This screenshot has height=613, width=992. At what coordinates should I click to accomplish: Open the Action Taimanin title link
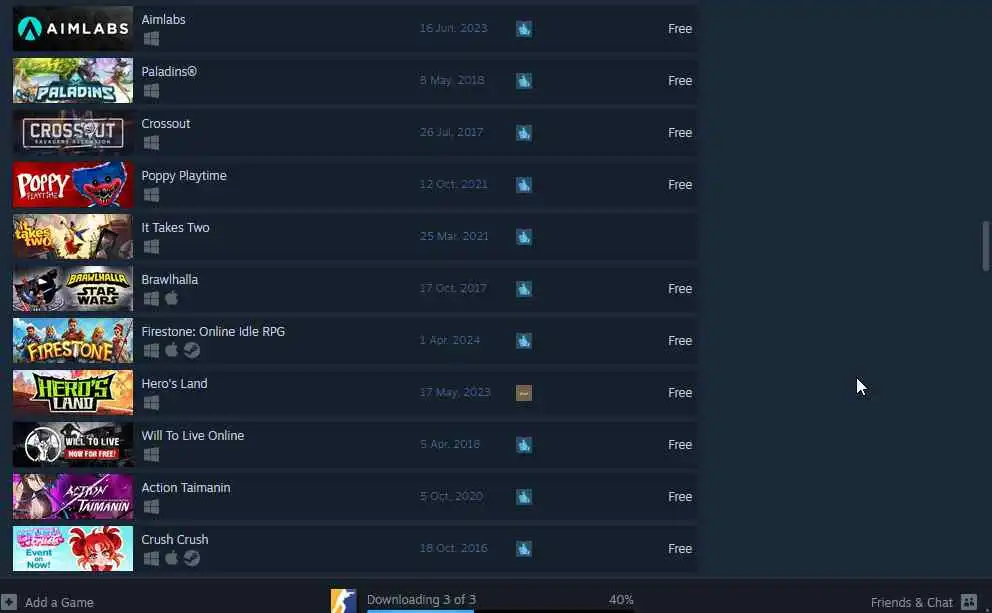(186, 487)
